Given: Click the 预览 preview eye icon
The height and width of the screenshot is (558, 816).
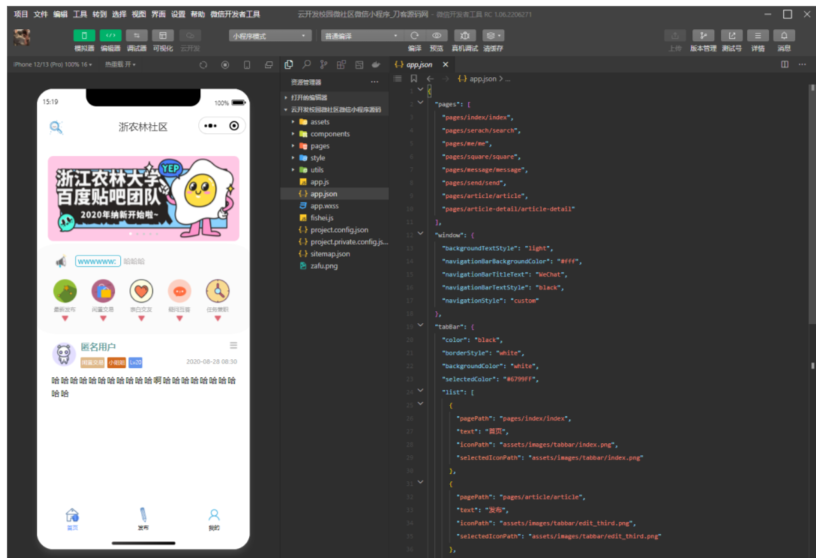Looking at the screenshot, I should (437, 35).
